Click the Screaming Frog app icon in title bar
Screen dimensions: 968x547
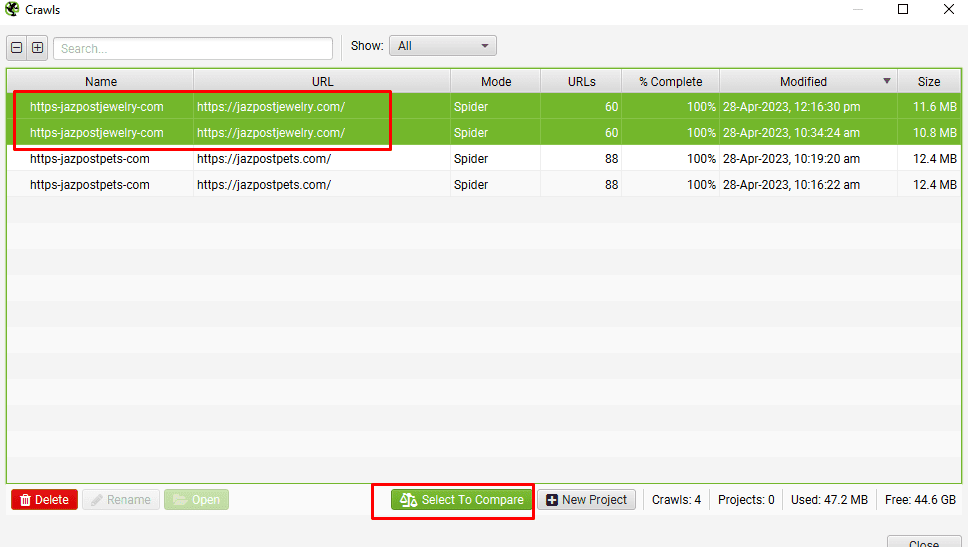click(12, 9)
